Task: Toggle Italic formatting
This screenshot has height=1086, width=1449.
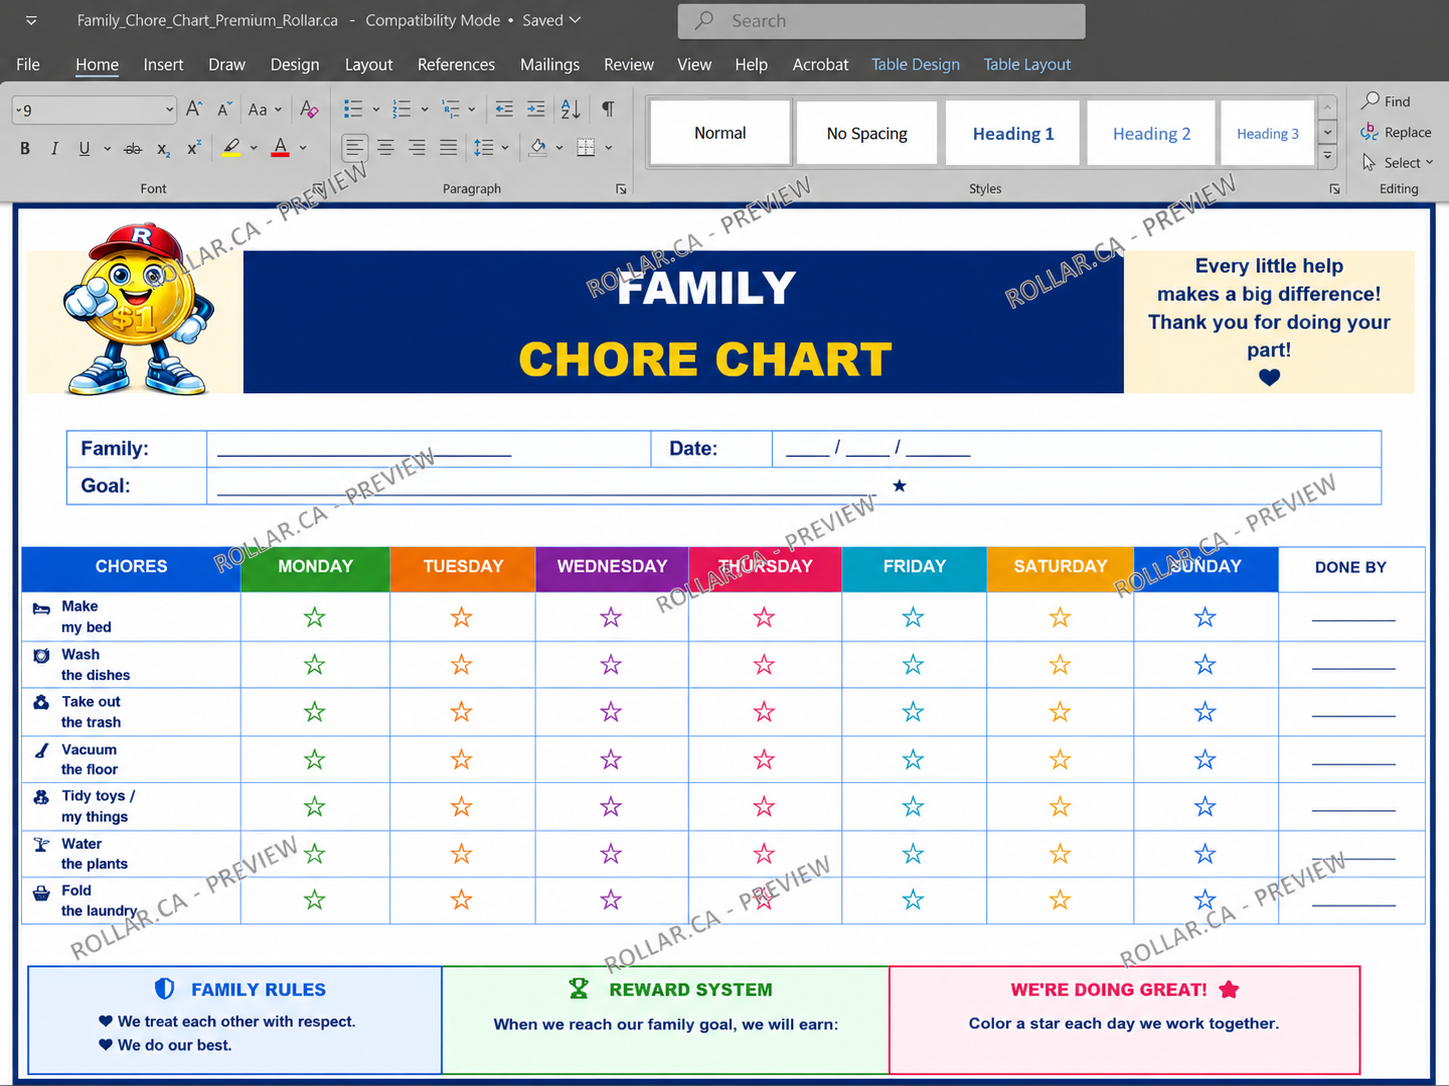Action: tap(54, 148)
